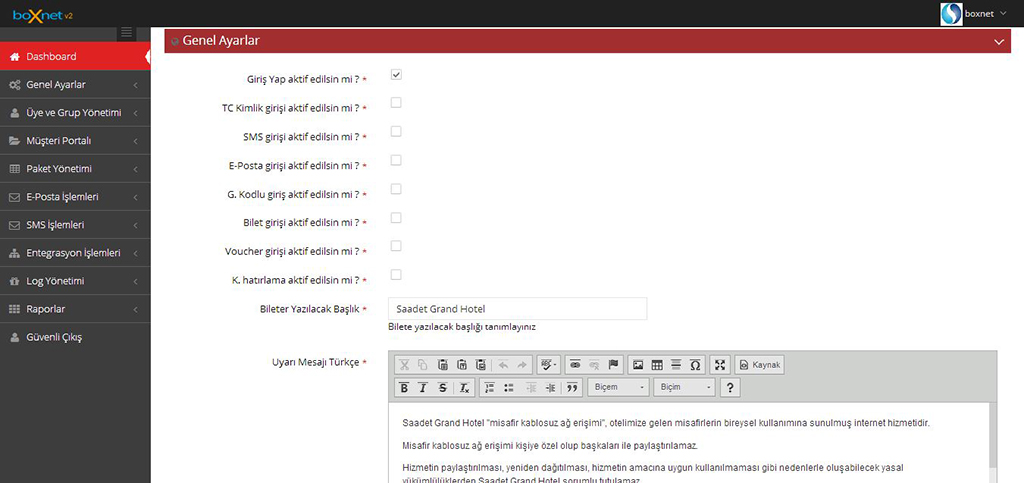
Task: Toggle the sidebar hamburger menu
Action: (127, 33)
